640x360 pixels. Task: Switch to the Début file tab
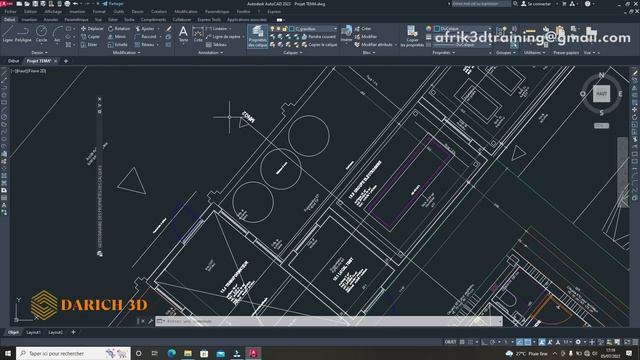coord(13,61)
